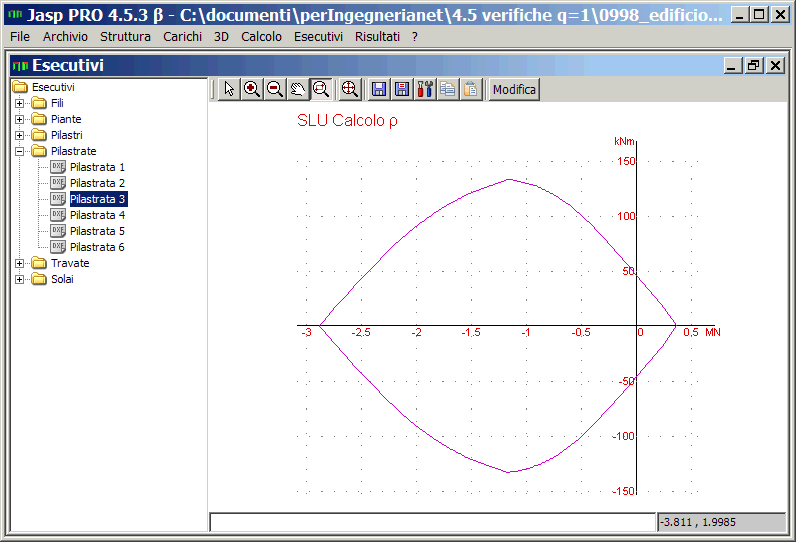Image resolution: width=796 pixels, height=542 pixels.
Task: Open Pilastrata 4 drawing
Action: click(x=97, y=215)
